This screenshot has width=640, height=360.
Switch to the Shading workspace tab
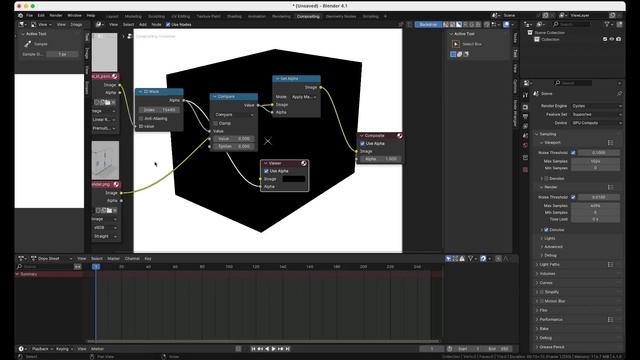pos(234,16)
